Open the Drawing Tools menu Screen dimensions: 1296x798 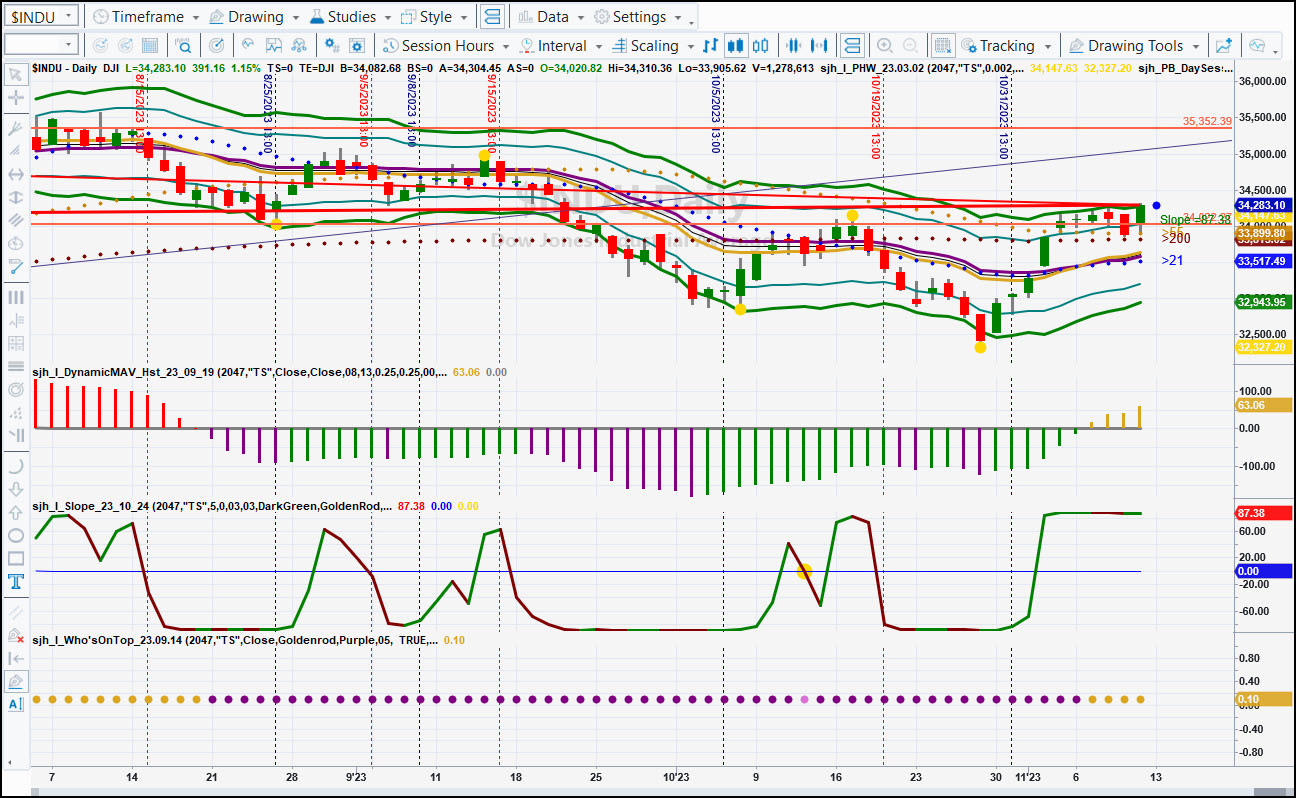(1134, 46)
